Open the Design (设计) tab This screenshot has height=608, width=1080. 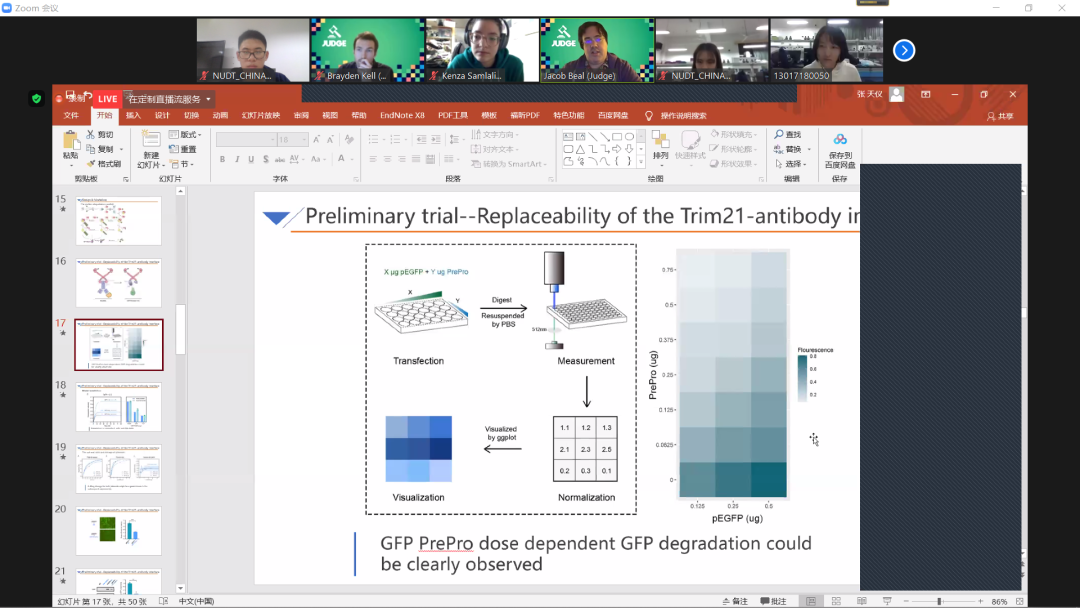[162, 116]
